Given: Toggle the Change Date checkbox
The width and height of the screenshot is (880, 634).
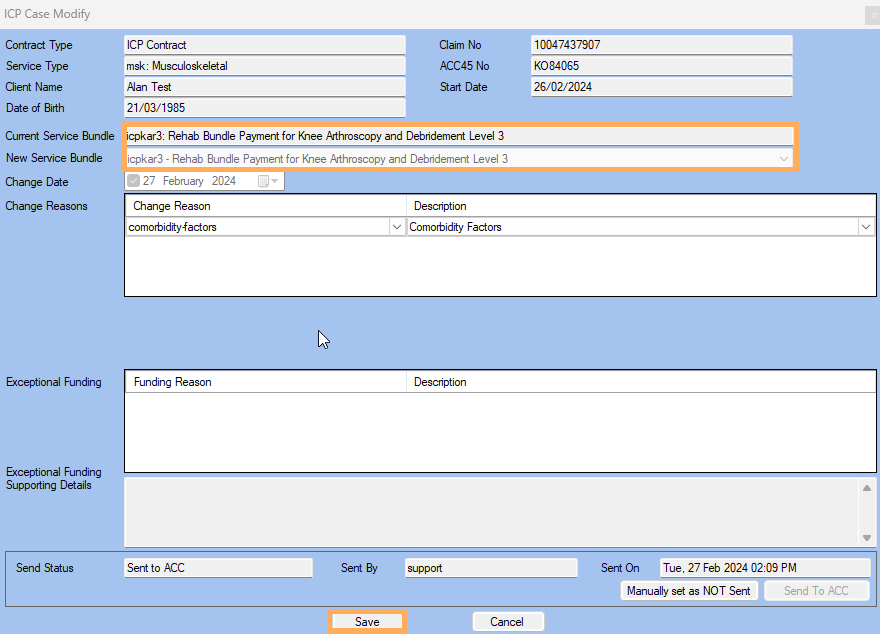Looking at the screenshot, I should point(133,181).
